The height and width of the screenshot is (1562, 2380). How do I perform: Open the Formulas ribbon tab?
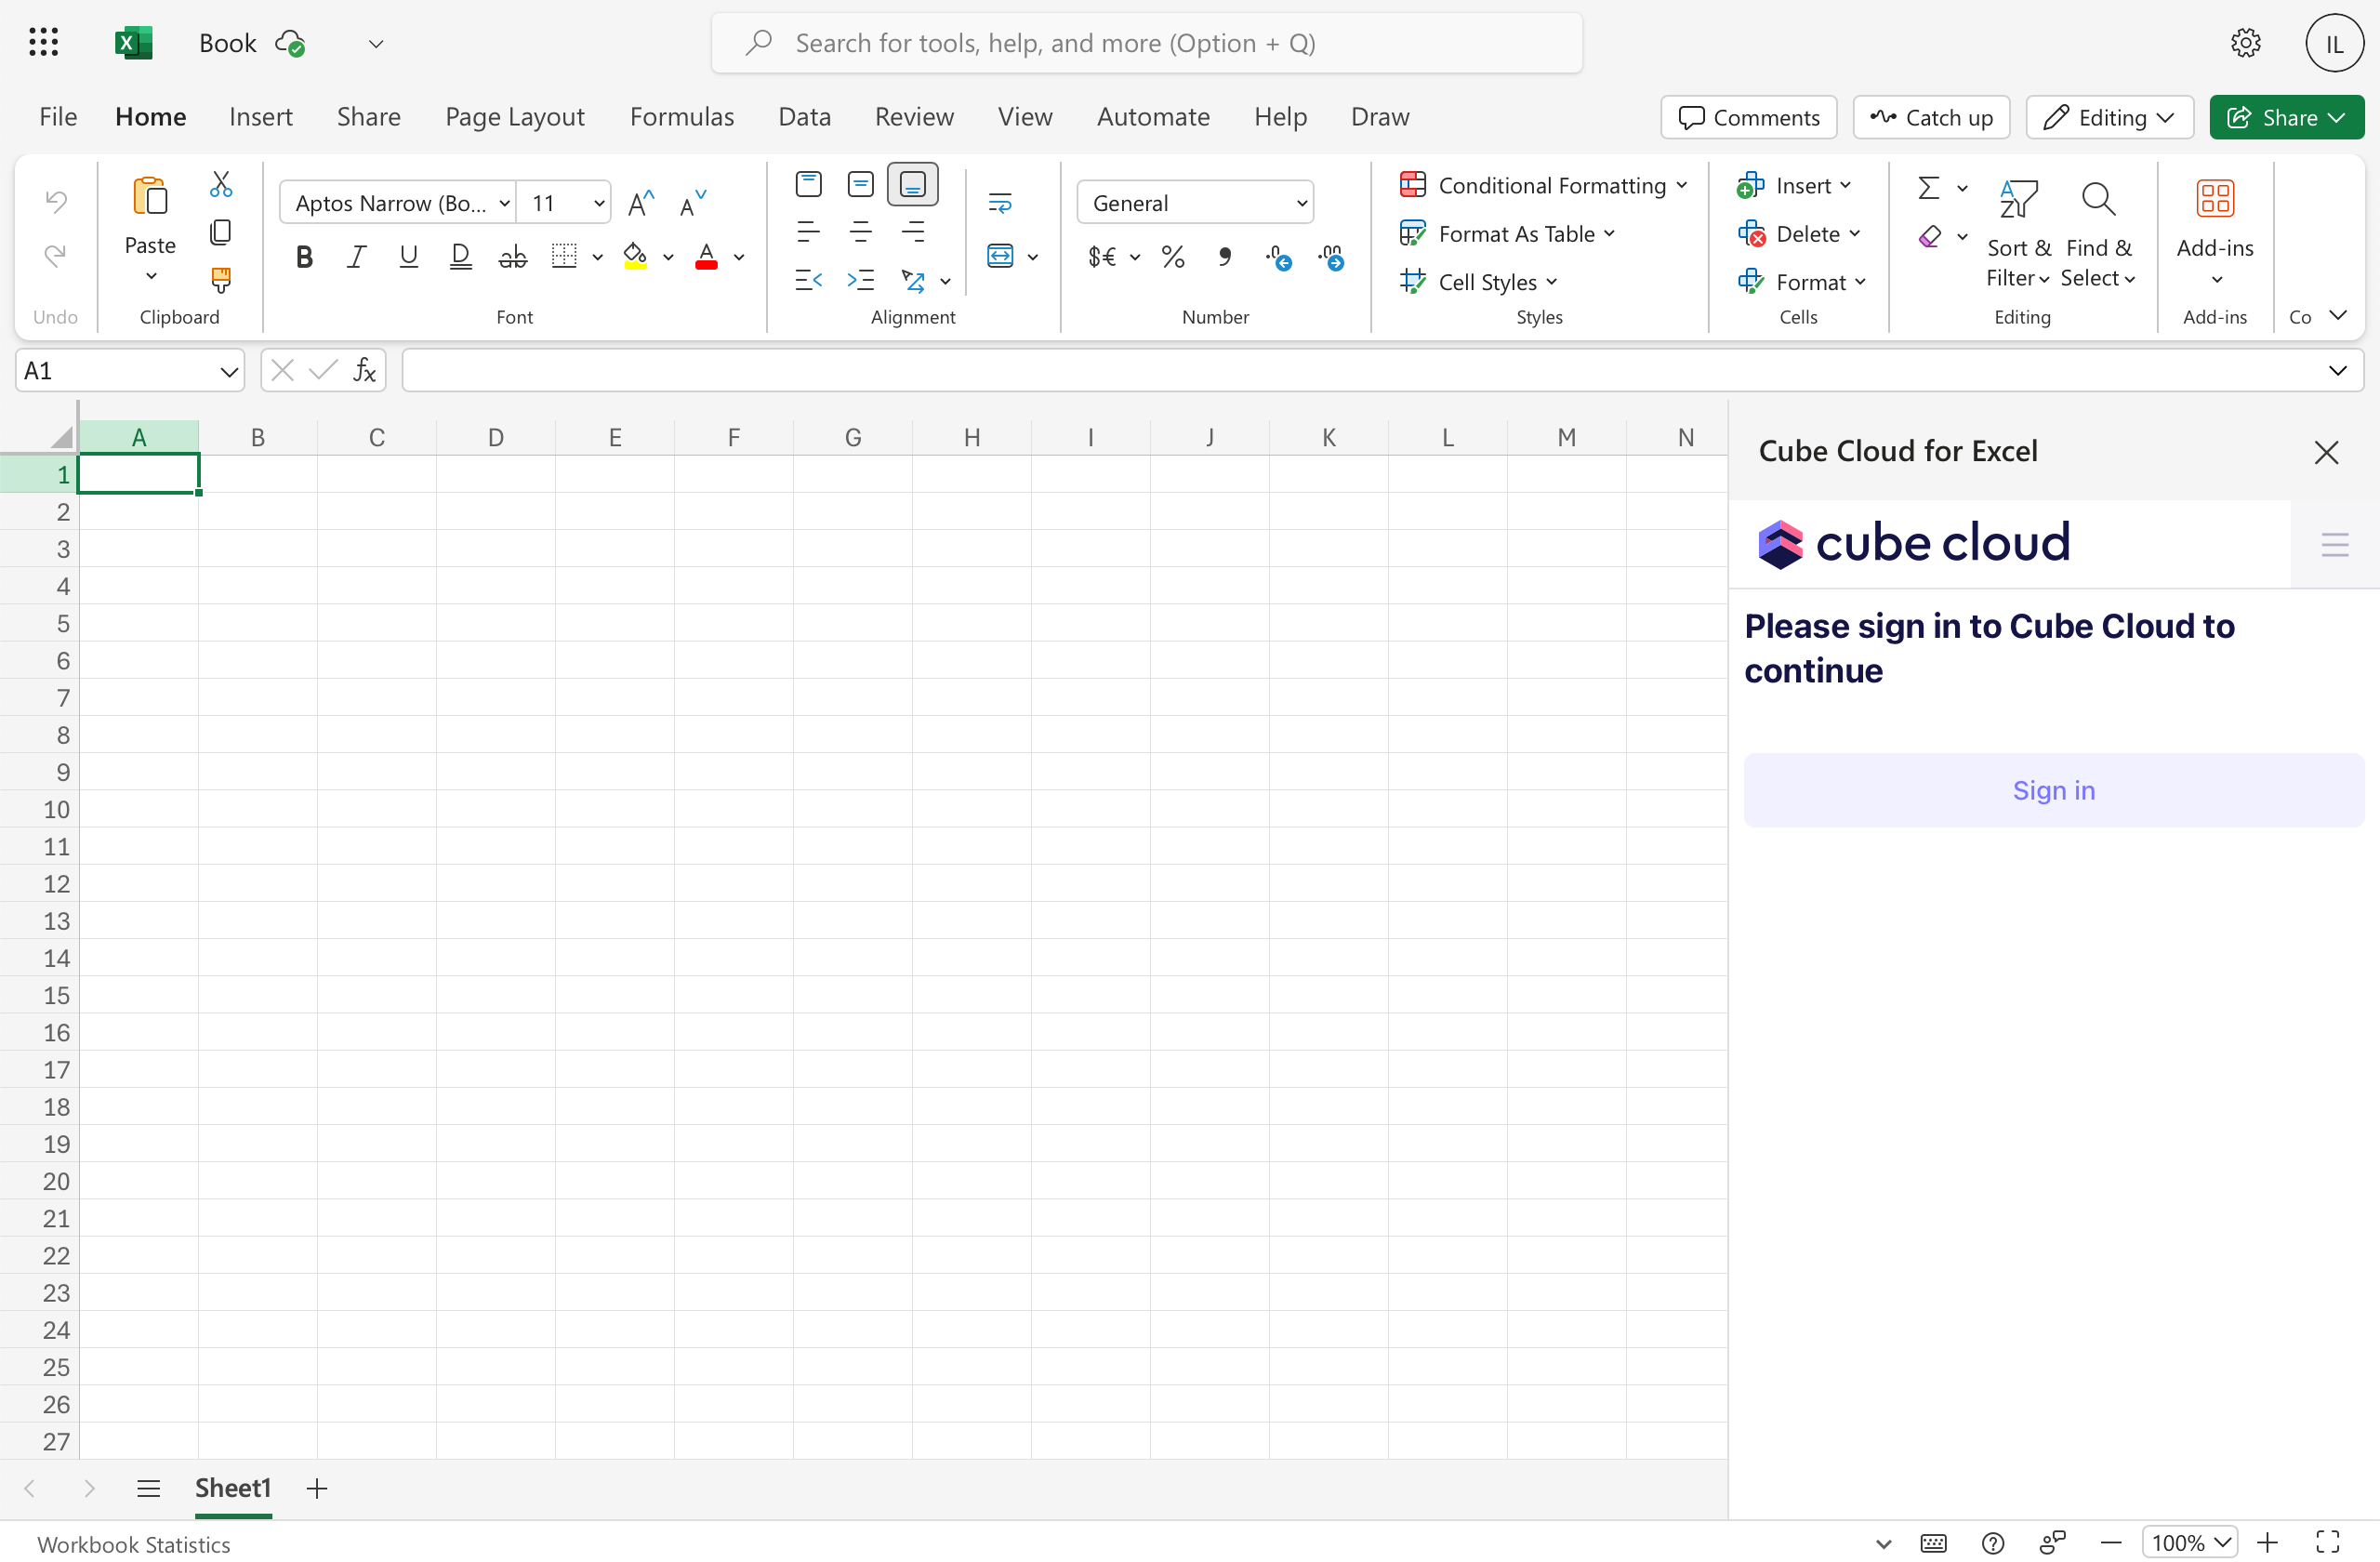pos(681,117)
